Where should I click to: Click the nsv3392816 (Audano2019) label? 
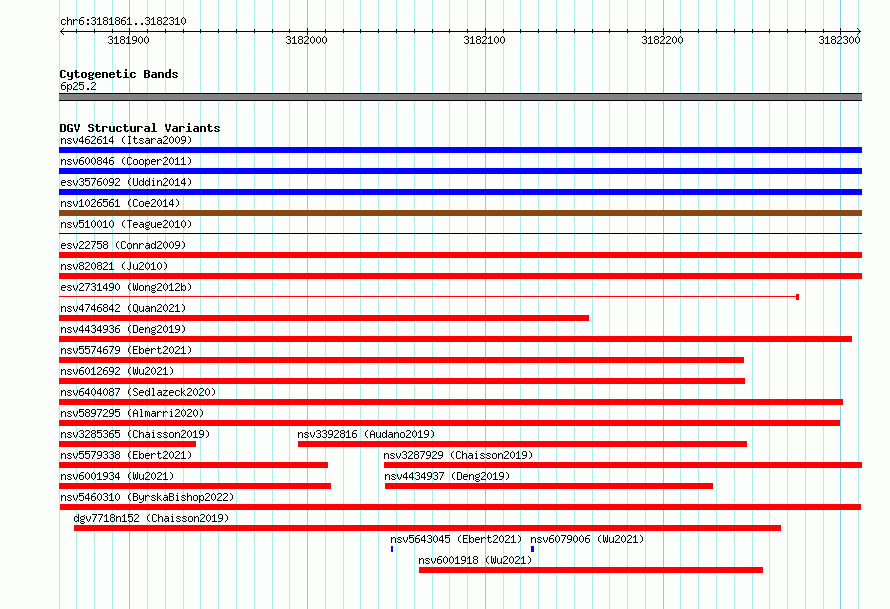pyautogui.click(x=366, y=434)
